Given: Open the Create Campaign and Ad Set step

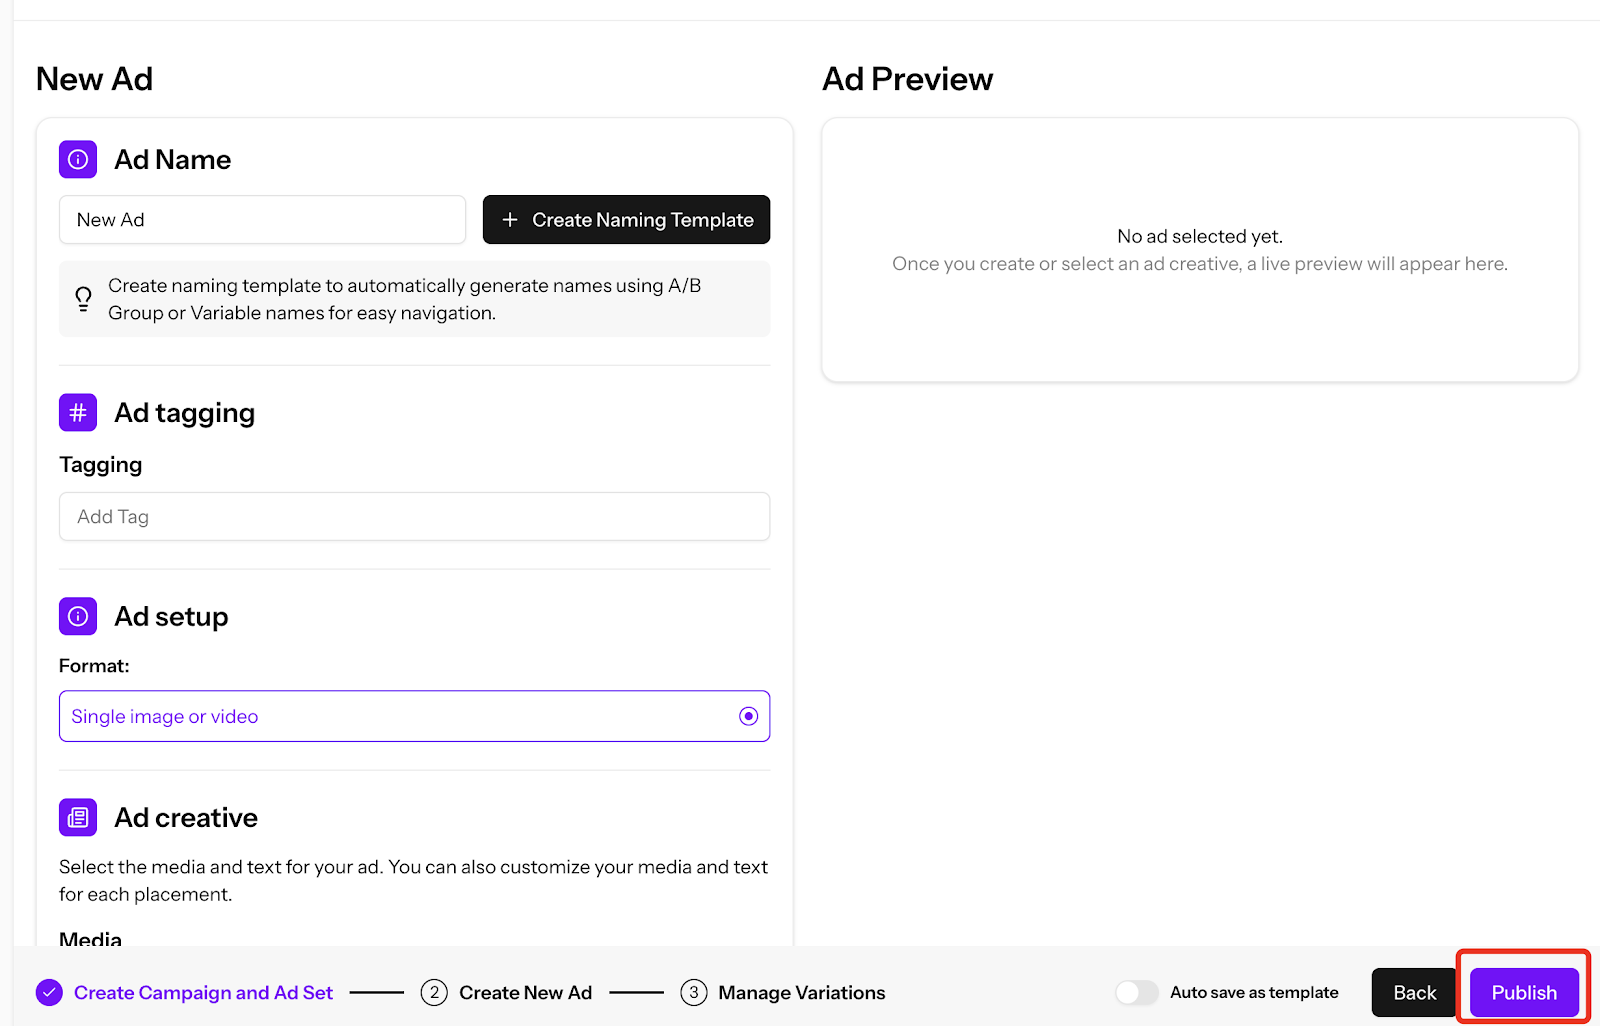Looking at the screenshot, I should tap(203, 992).
